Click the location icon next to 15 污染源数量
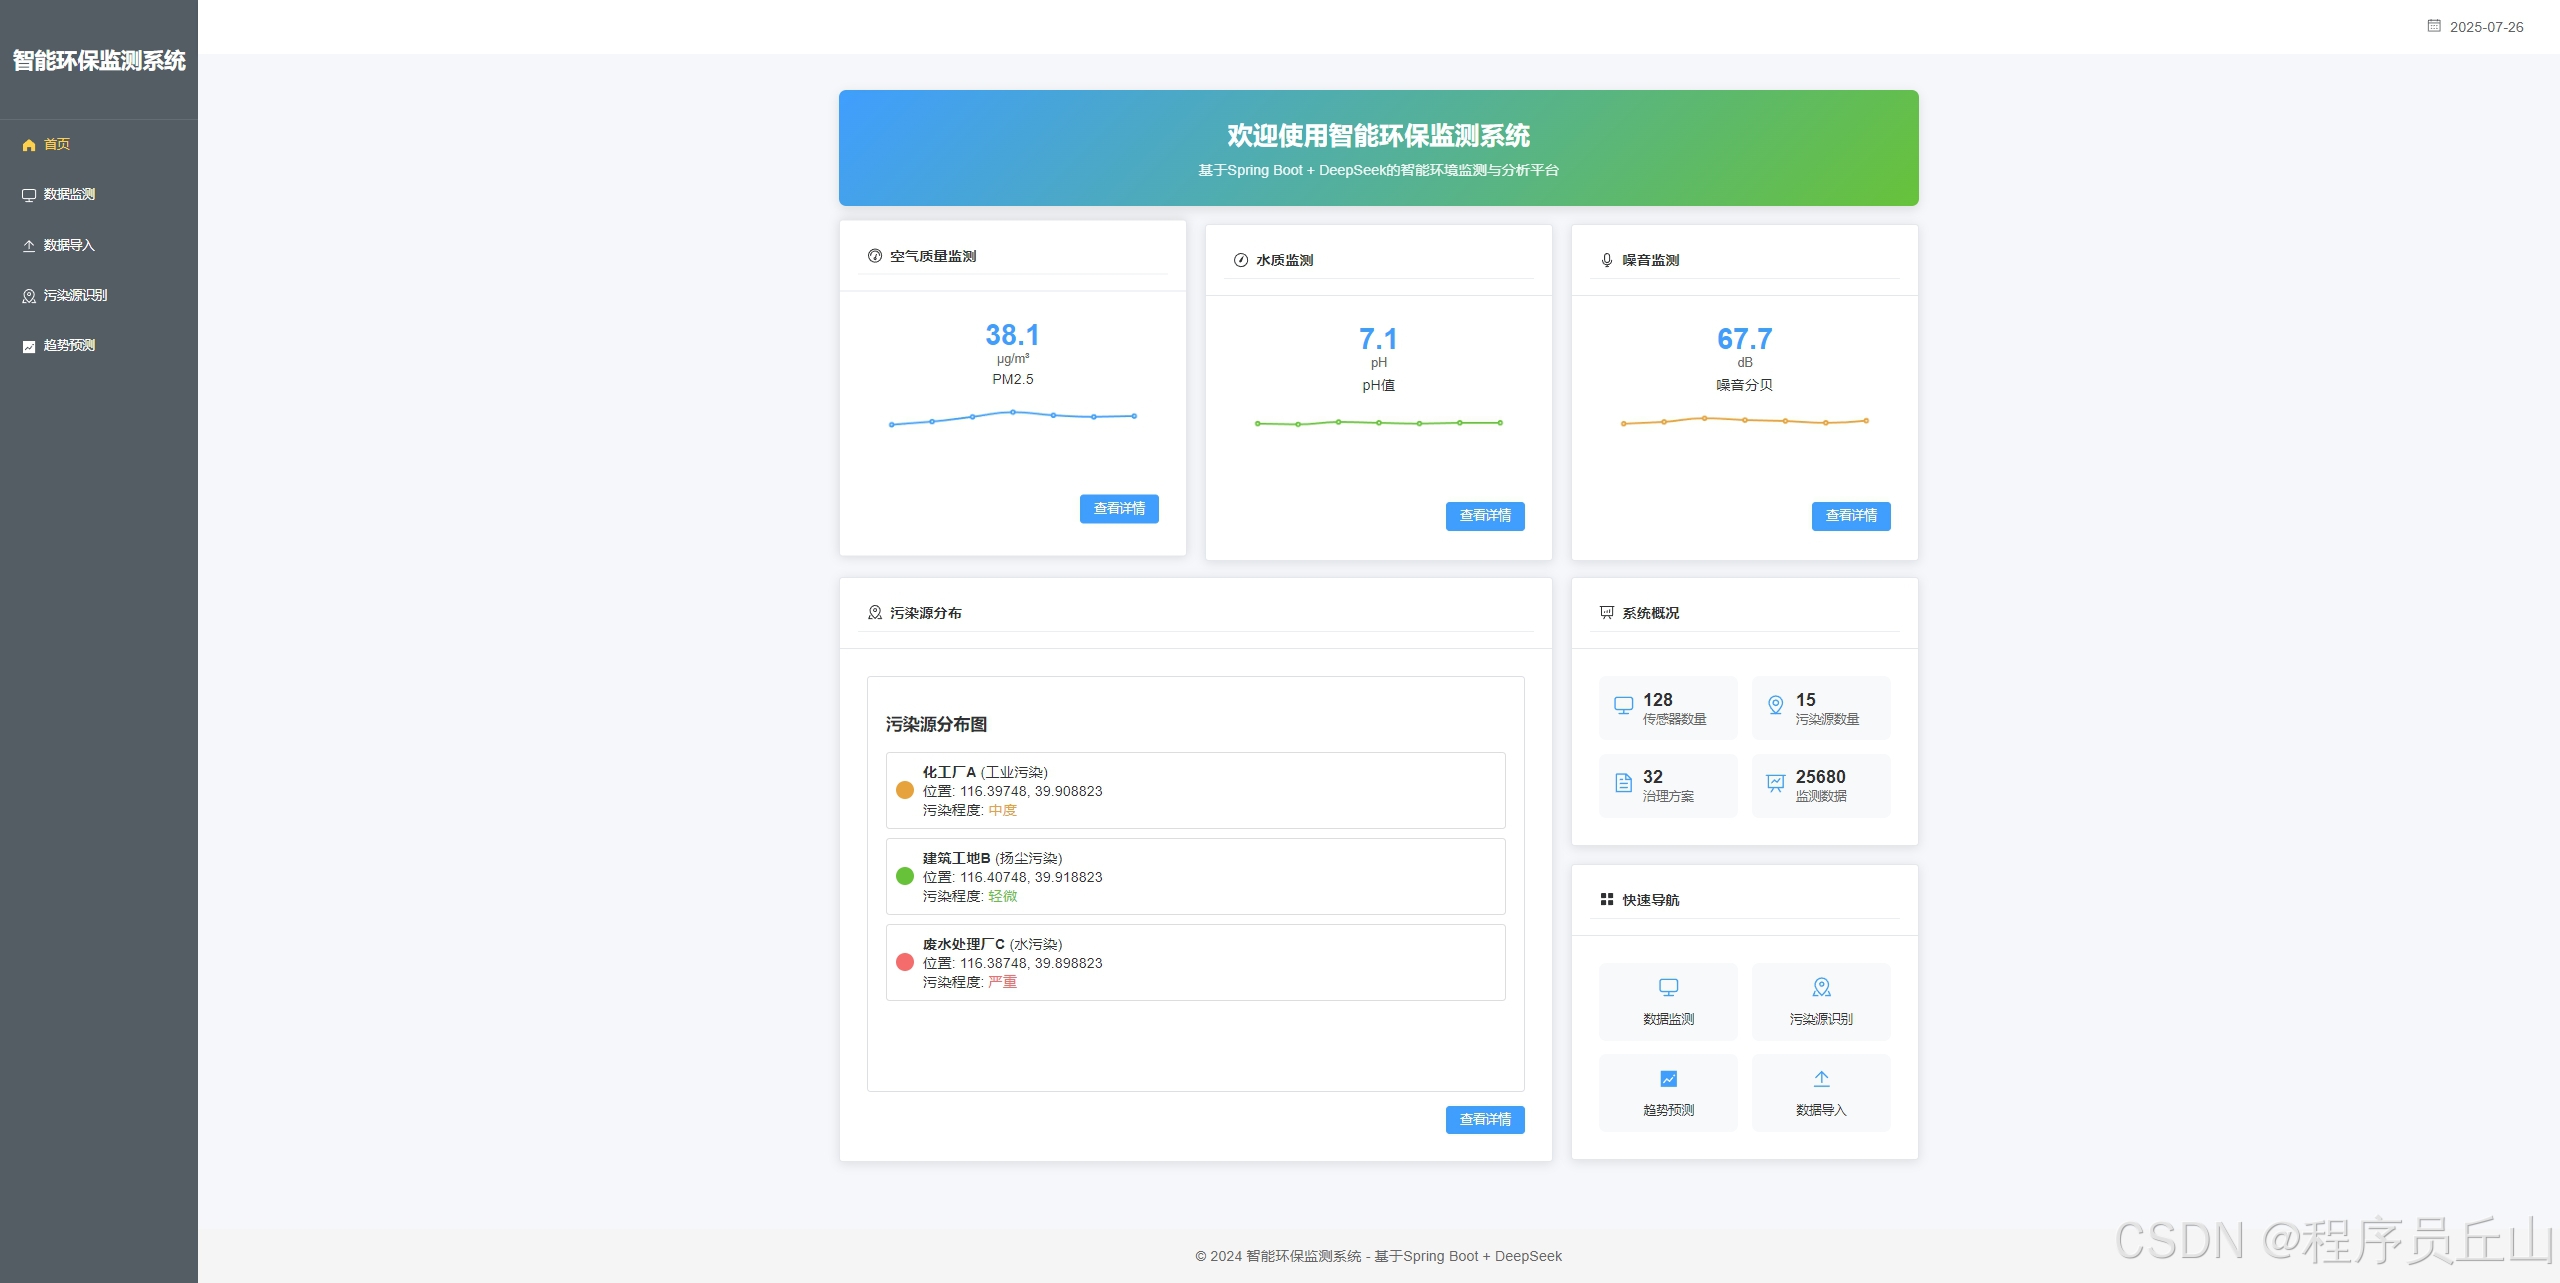Image resolution: width=2560 pixels, height=1283 pixels. point(1776,705)
